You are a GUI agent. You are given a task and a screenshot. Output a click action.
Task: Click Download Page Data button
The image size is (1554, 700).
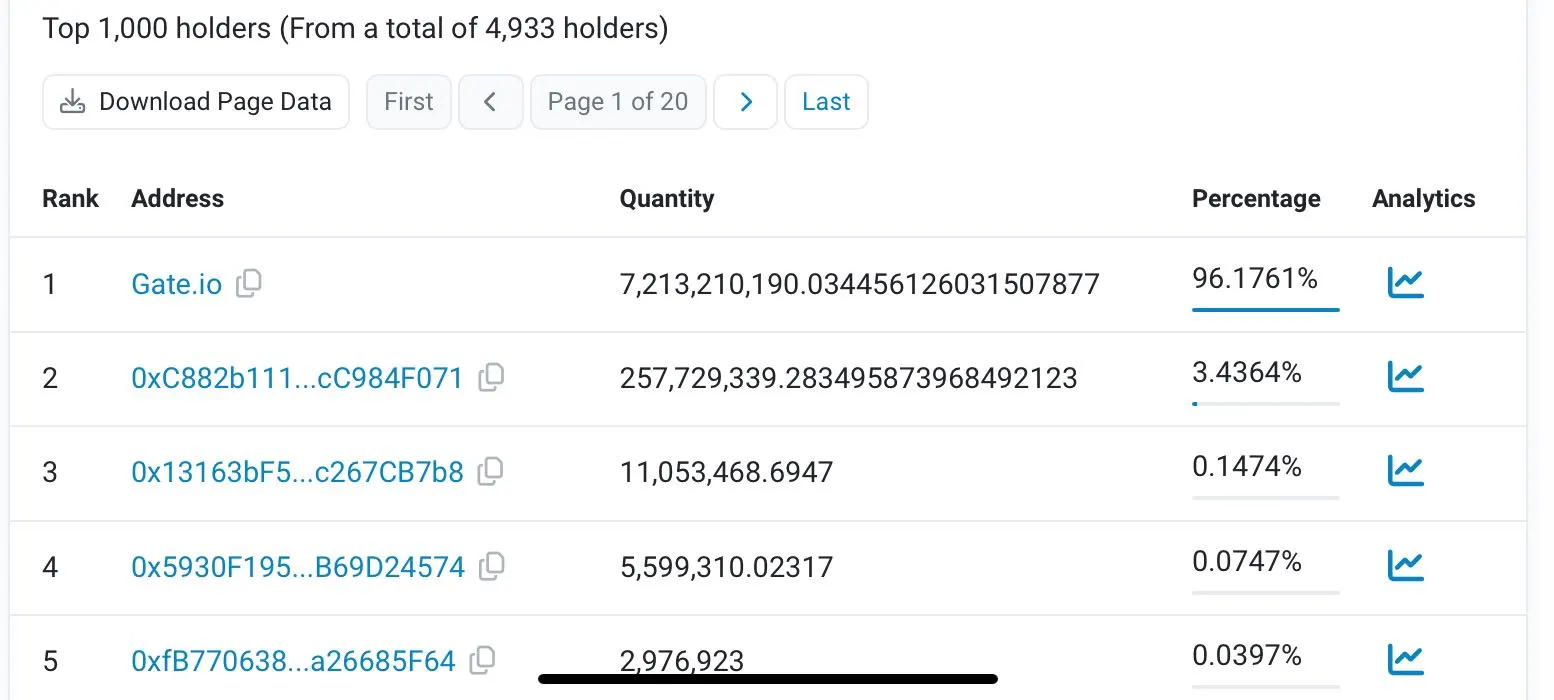coord(196,102)
